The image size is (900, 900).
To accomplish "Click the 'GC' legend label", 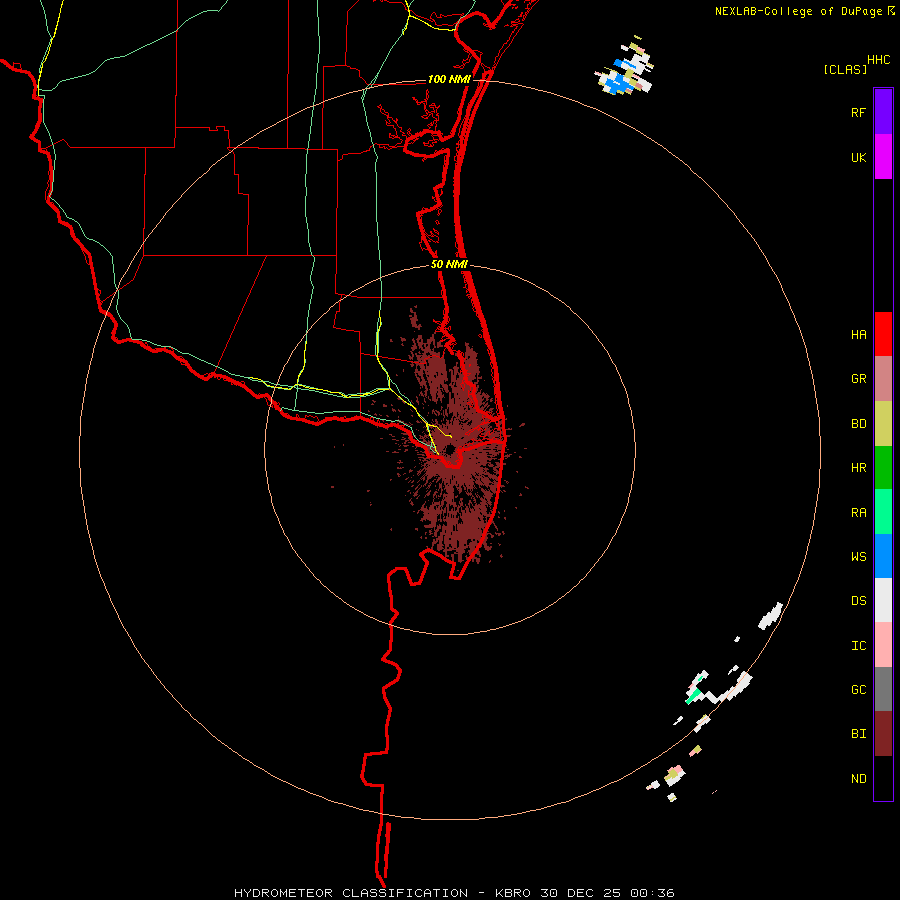I will [858, 690].
